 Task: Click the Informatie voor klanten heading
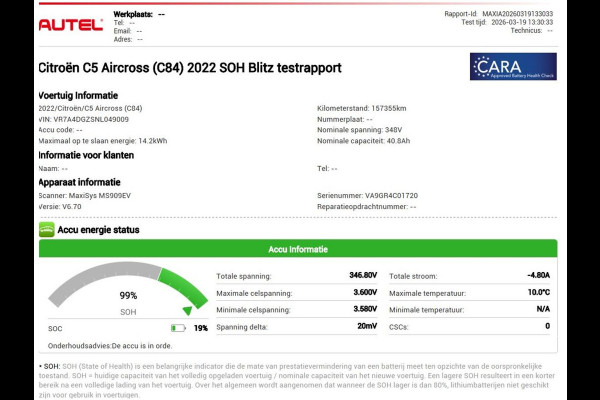(x=86, y=155)
